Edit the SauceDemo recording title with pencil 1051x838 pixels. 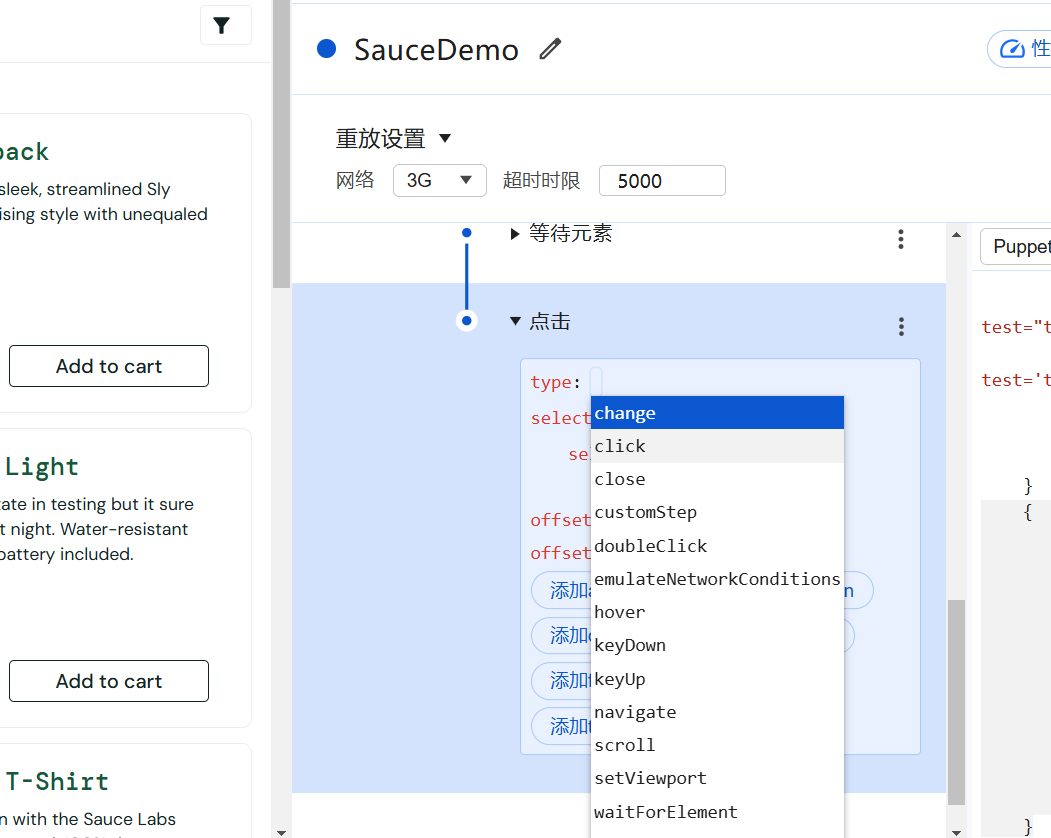550,49
